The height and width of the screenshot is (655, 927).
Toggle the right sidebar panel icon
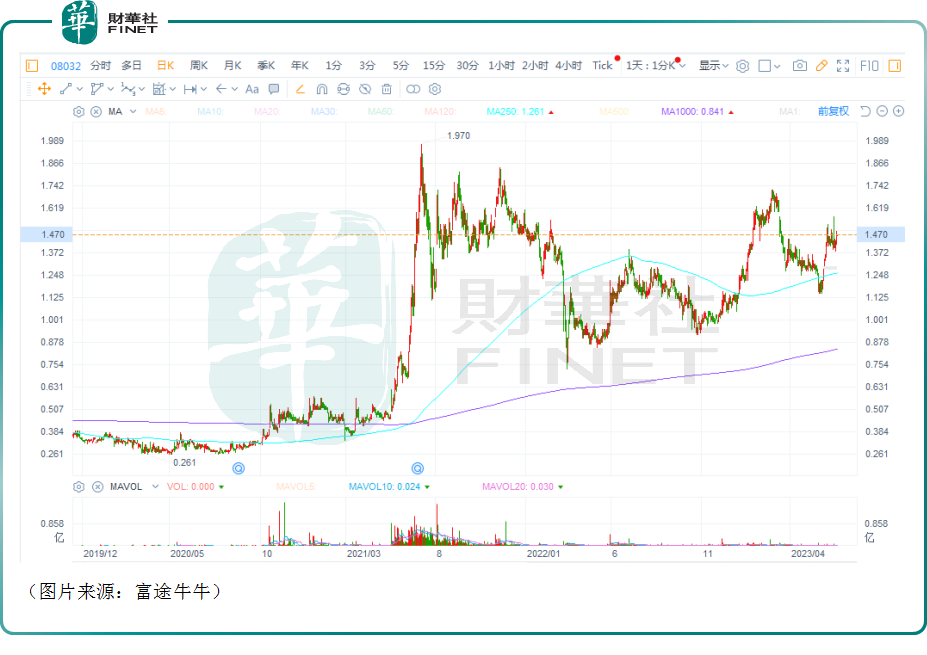tap(894, 66)
